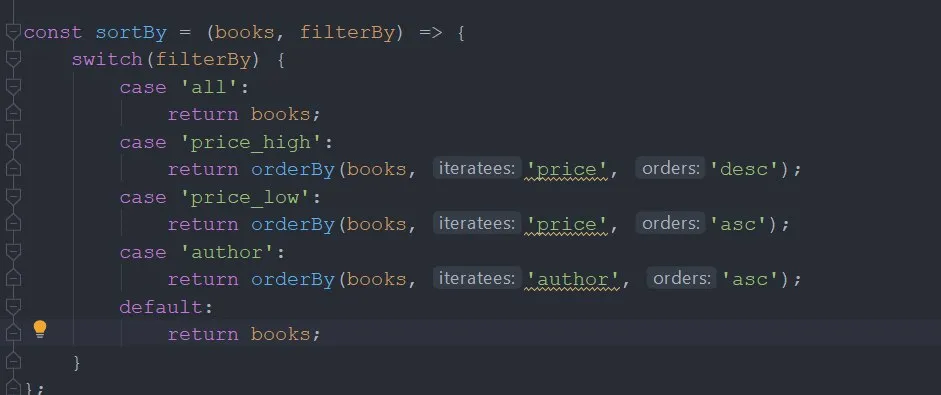Click the underlined 'author' string literal
941x395 pixels.
[572, 279]
